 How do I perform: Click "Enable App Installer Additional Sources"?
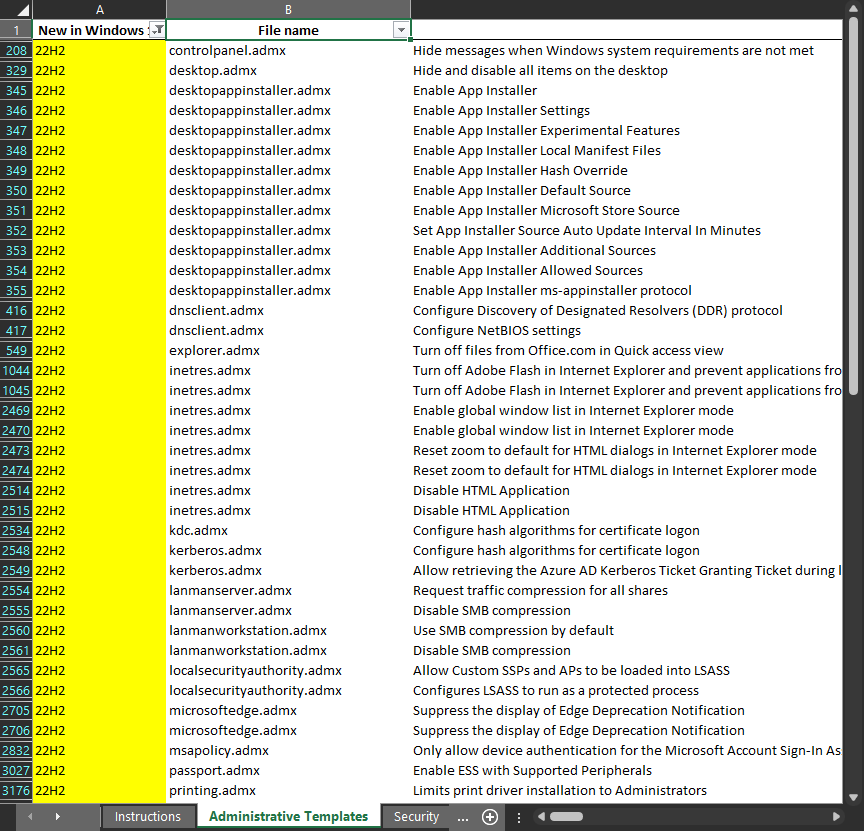(x=534, y=251)
